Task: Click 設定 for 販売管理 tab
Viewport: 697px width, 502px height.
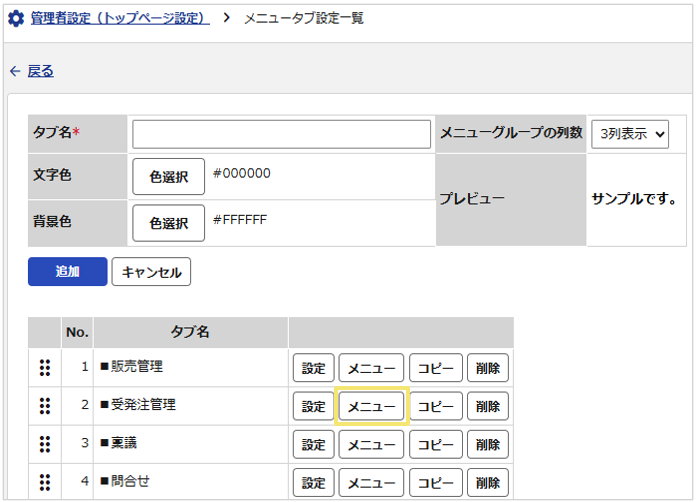Action: point(313,368)
